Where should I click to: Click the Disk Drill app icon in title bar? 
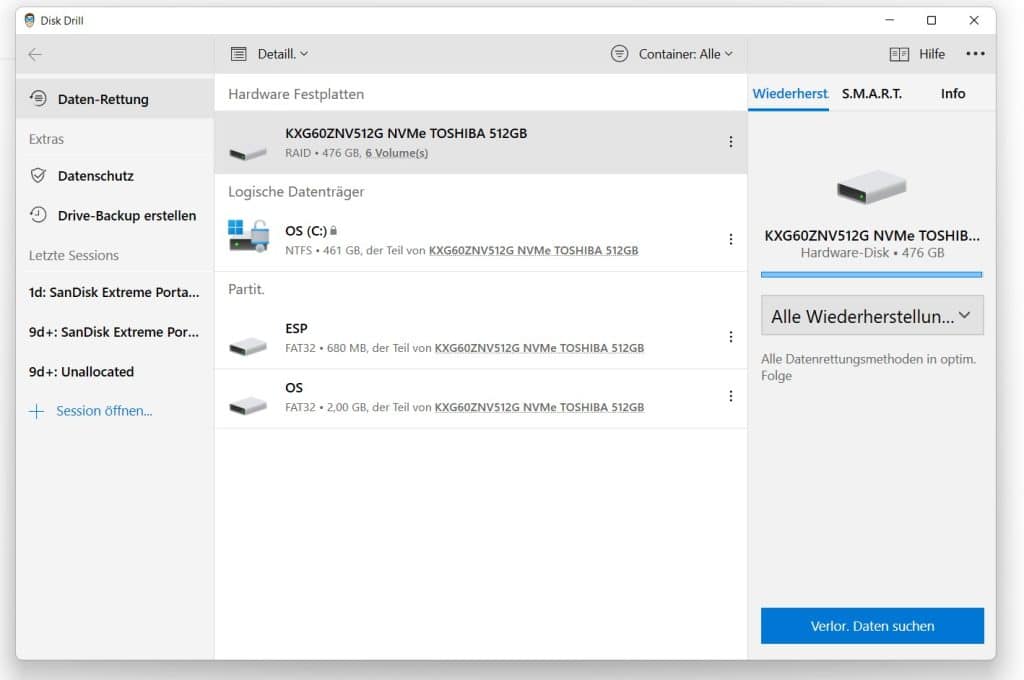coord(29,20)
